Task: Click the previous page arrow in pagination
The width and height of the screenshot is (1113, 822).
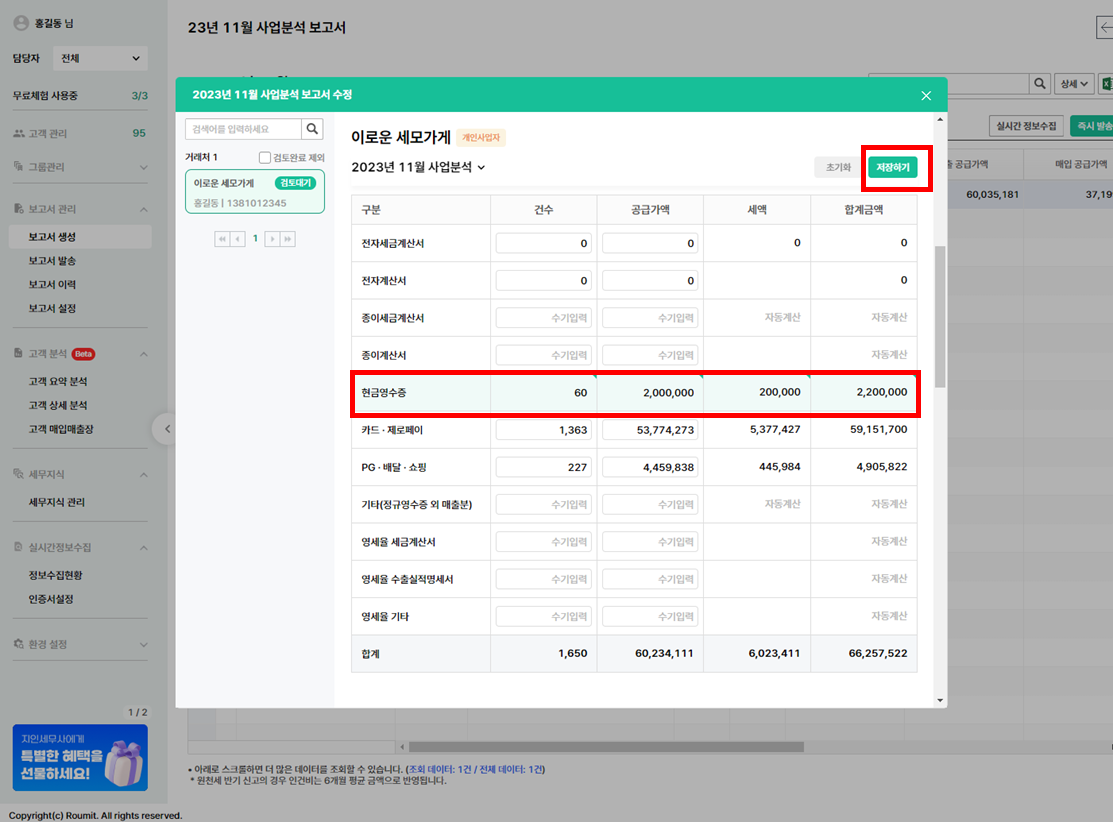Action: tap(238, 239)
